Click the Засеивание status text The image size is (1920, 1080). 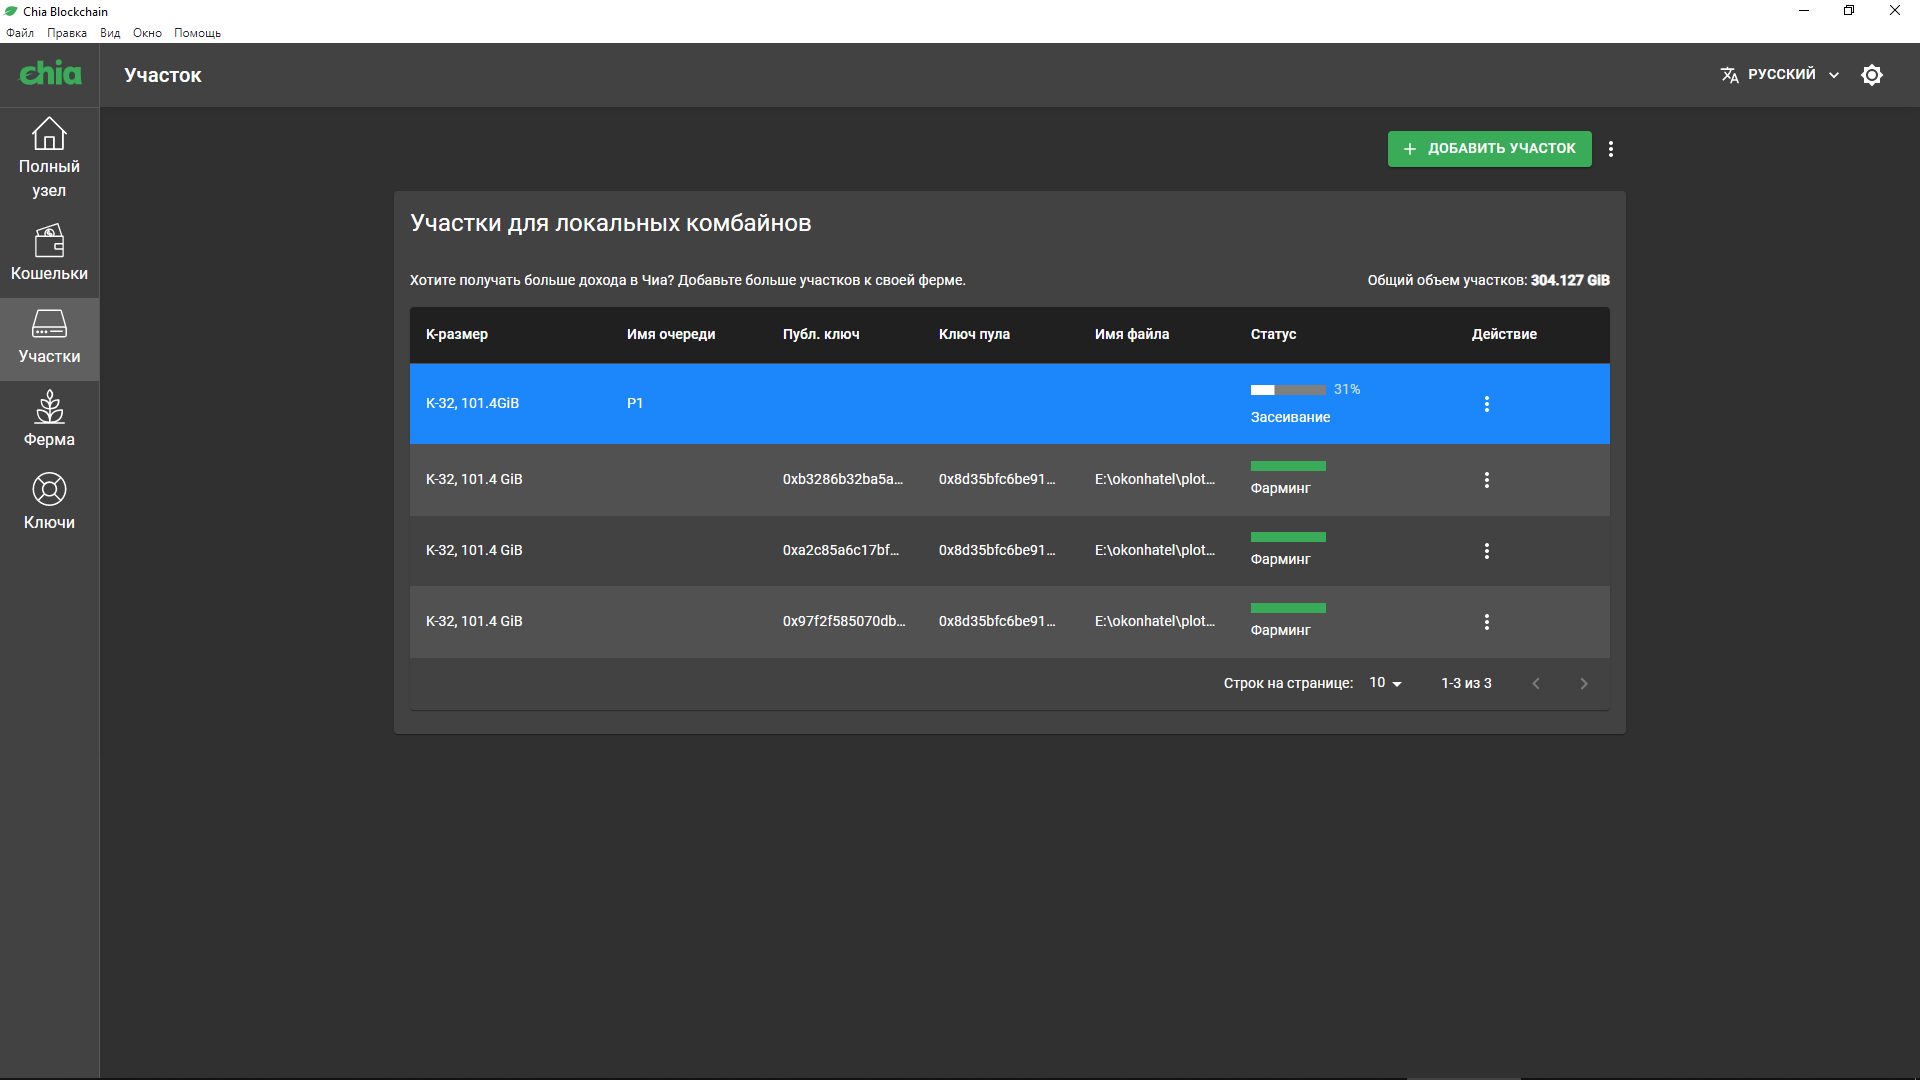[x=1290, y=418]
